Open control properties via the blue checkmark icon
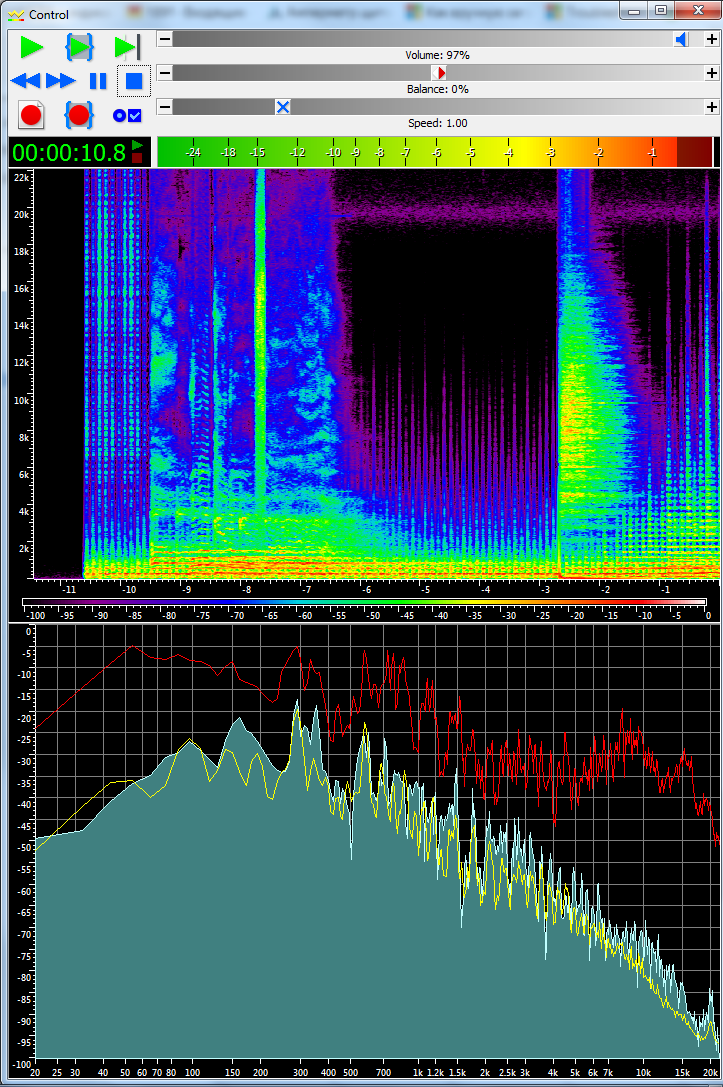723x1087 pixels. 128,116
